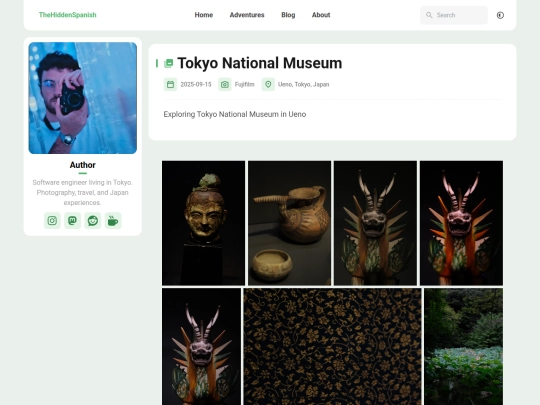Click the gallery icon before the title
The width and height of the screenshot is (540, 405).
coord(168,63)
